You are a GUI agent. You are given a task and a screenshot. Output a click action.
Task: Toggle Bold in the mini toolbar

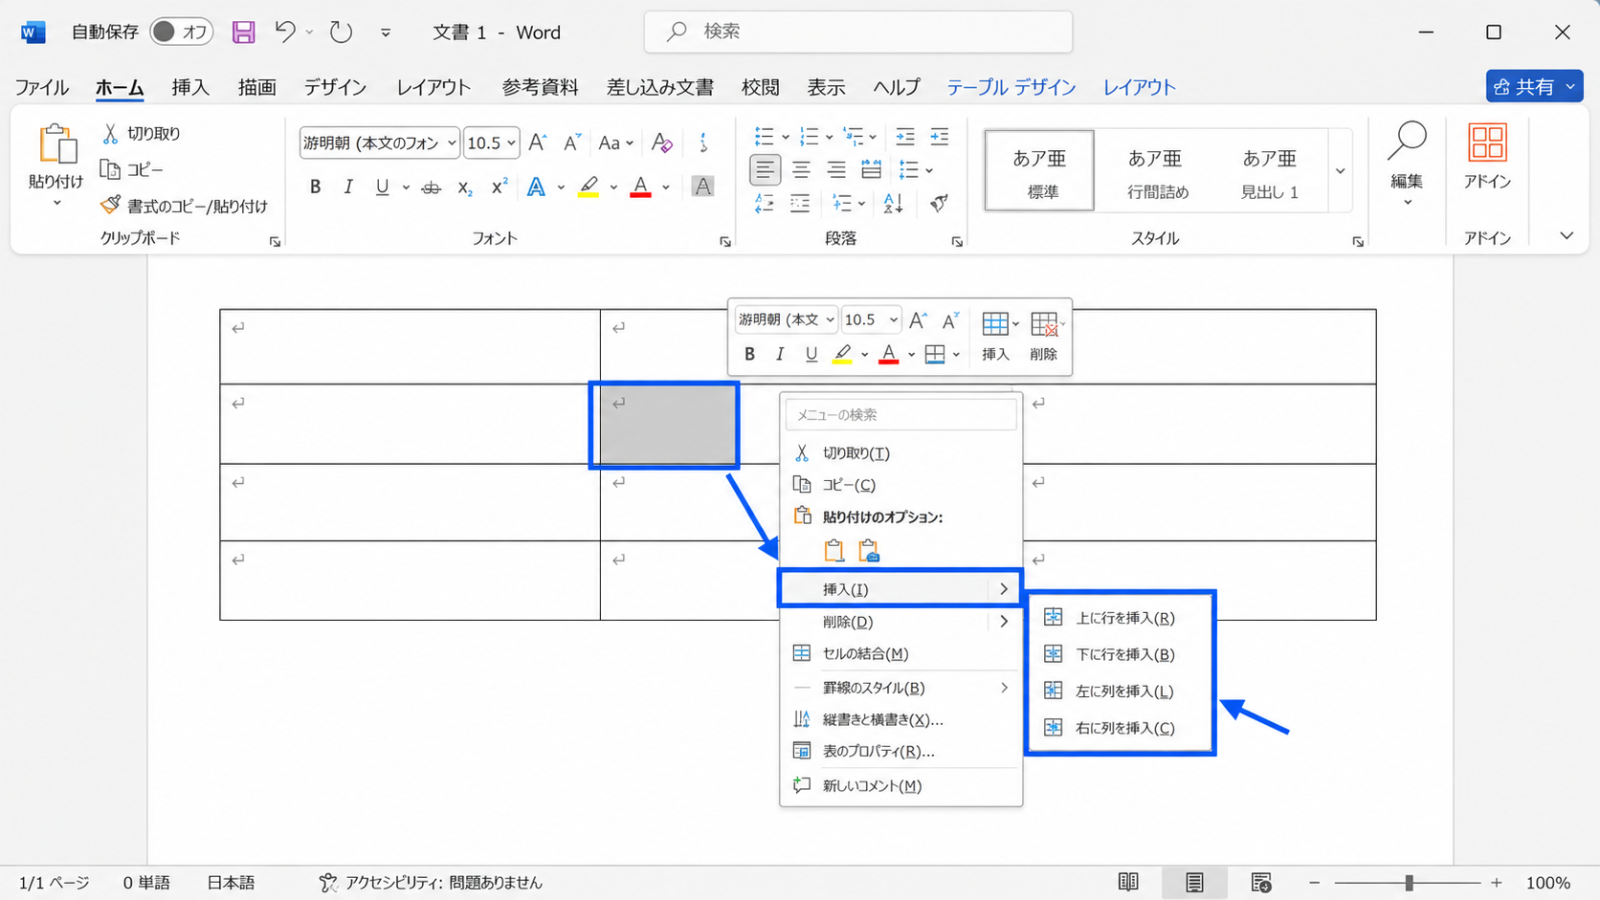click(x=749, y=354)
